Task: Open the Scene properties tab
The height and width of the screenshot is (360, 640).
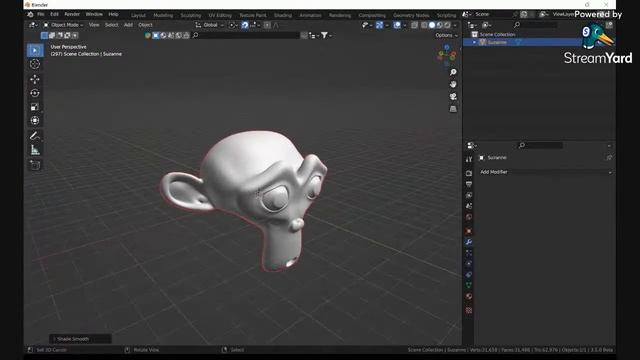Action: coord(469,206)
